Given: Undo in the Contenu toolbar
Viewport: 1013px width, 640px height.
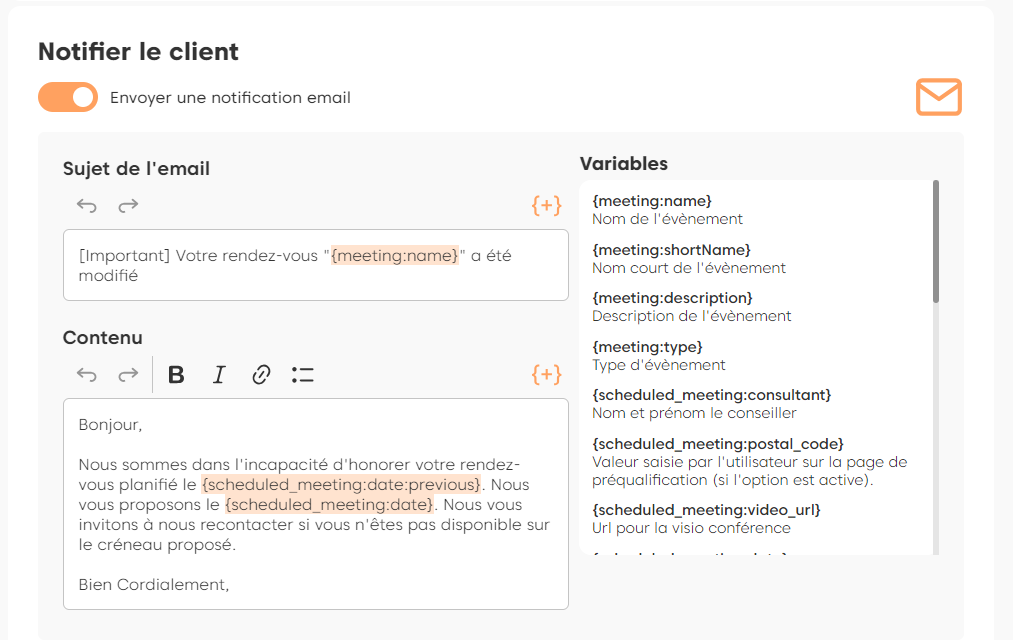Looking at the screenshot, I should 87,375.
